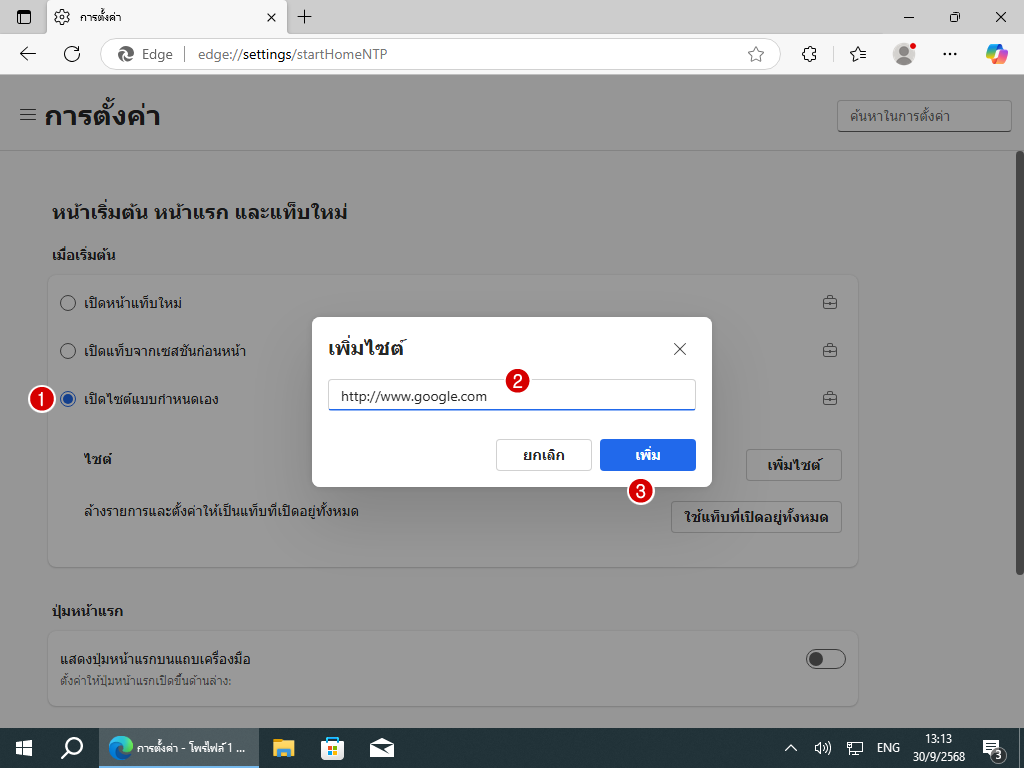1024x768 pixels.
Task: Open the Favorites list icon
Action: pos(857,54)
